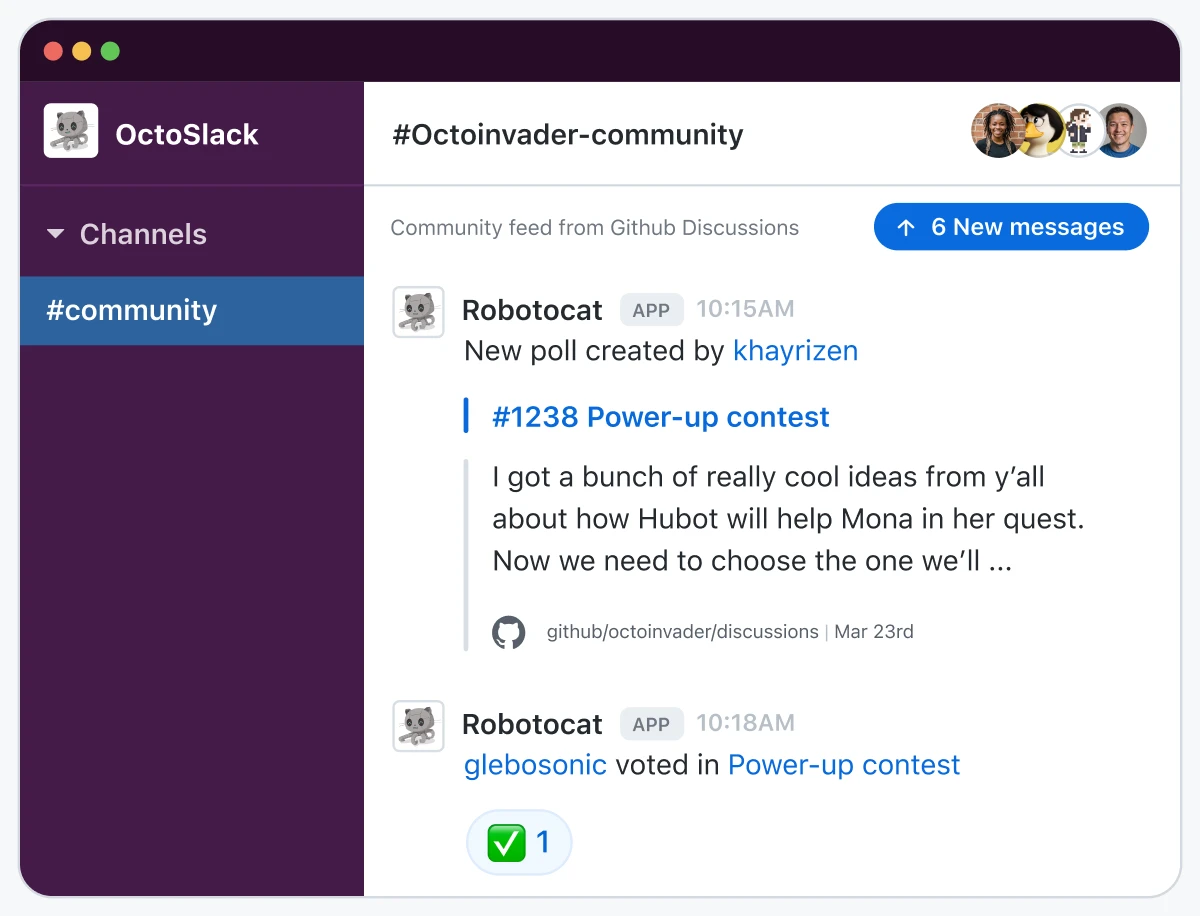The height and width of the screenshot is (916, 1200).
Task: Click the 6 New messages button
Action: tap(1010, 227)
